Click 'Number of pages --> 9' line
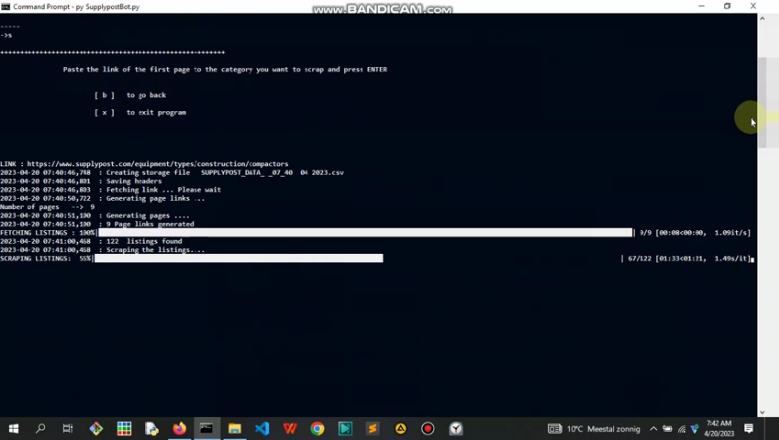 47,207
